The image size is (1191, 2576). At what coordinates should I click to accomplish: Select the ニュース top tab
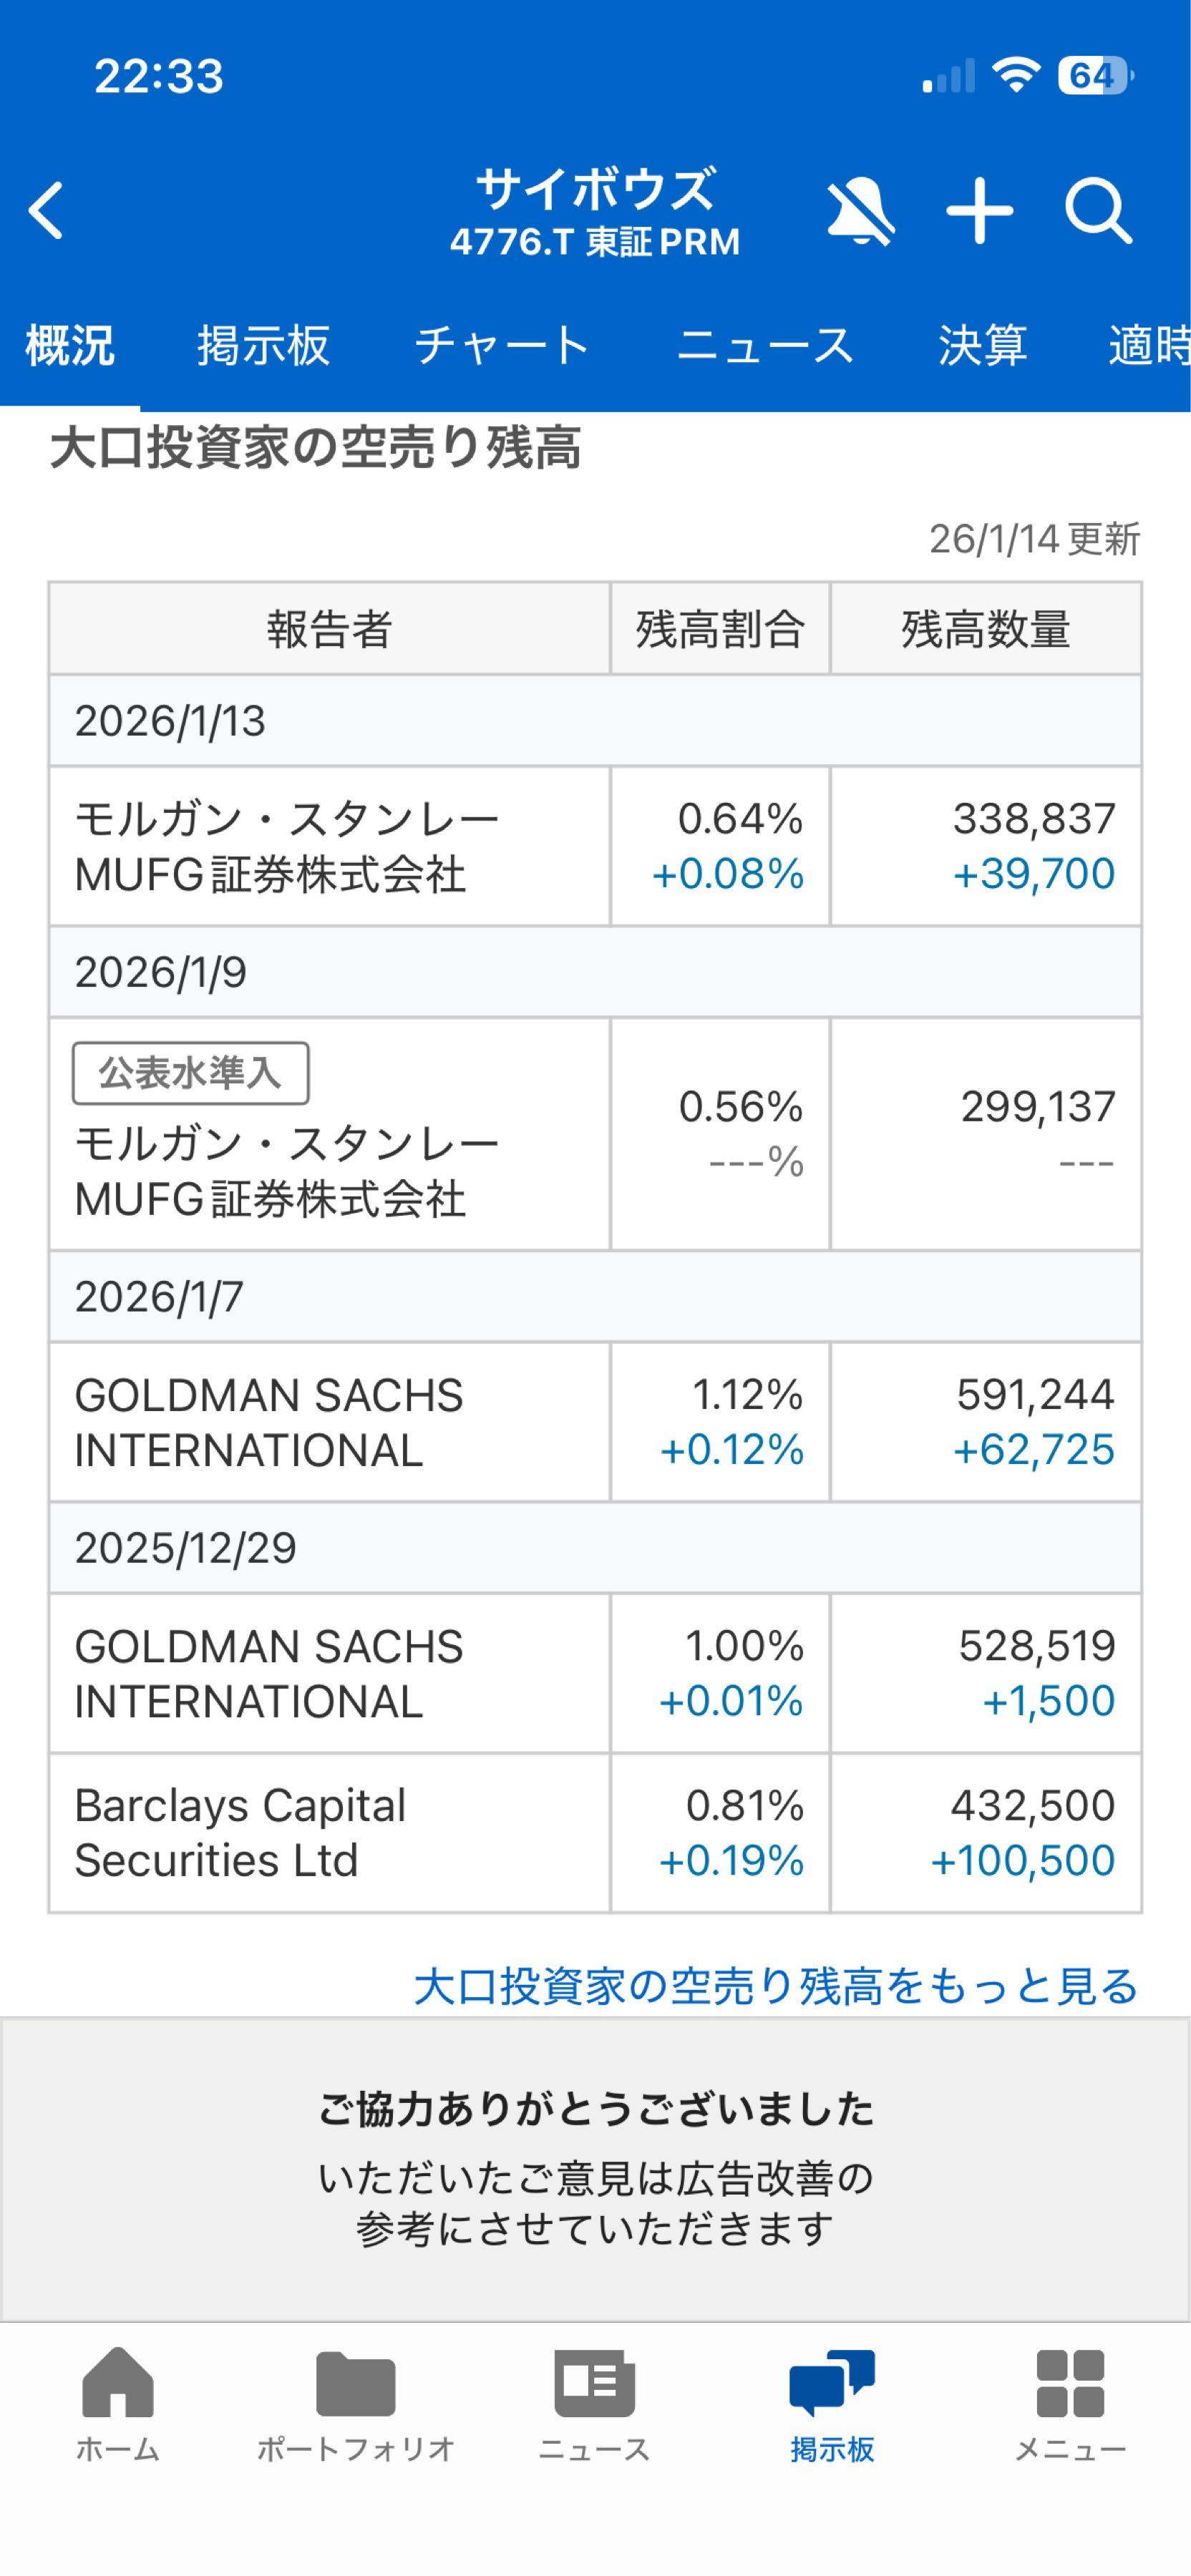pyautogui.click(x=765, y=346)
